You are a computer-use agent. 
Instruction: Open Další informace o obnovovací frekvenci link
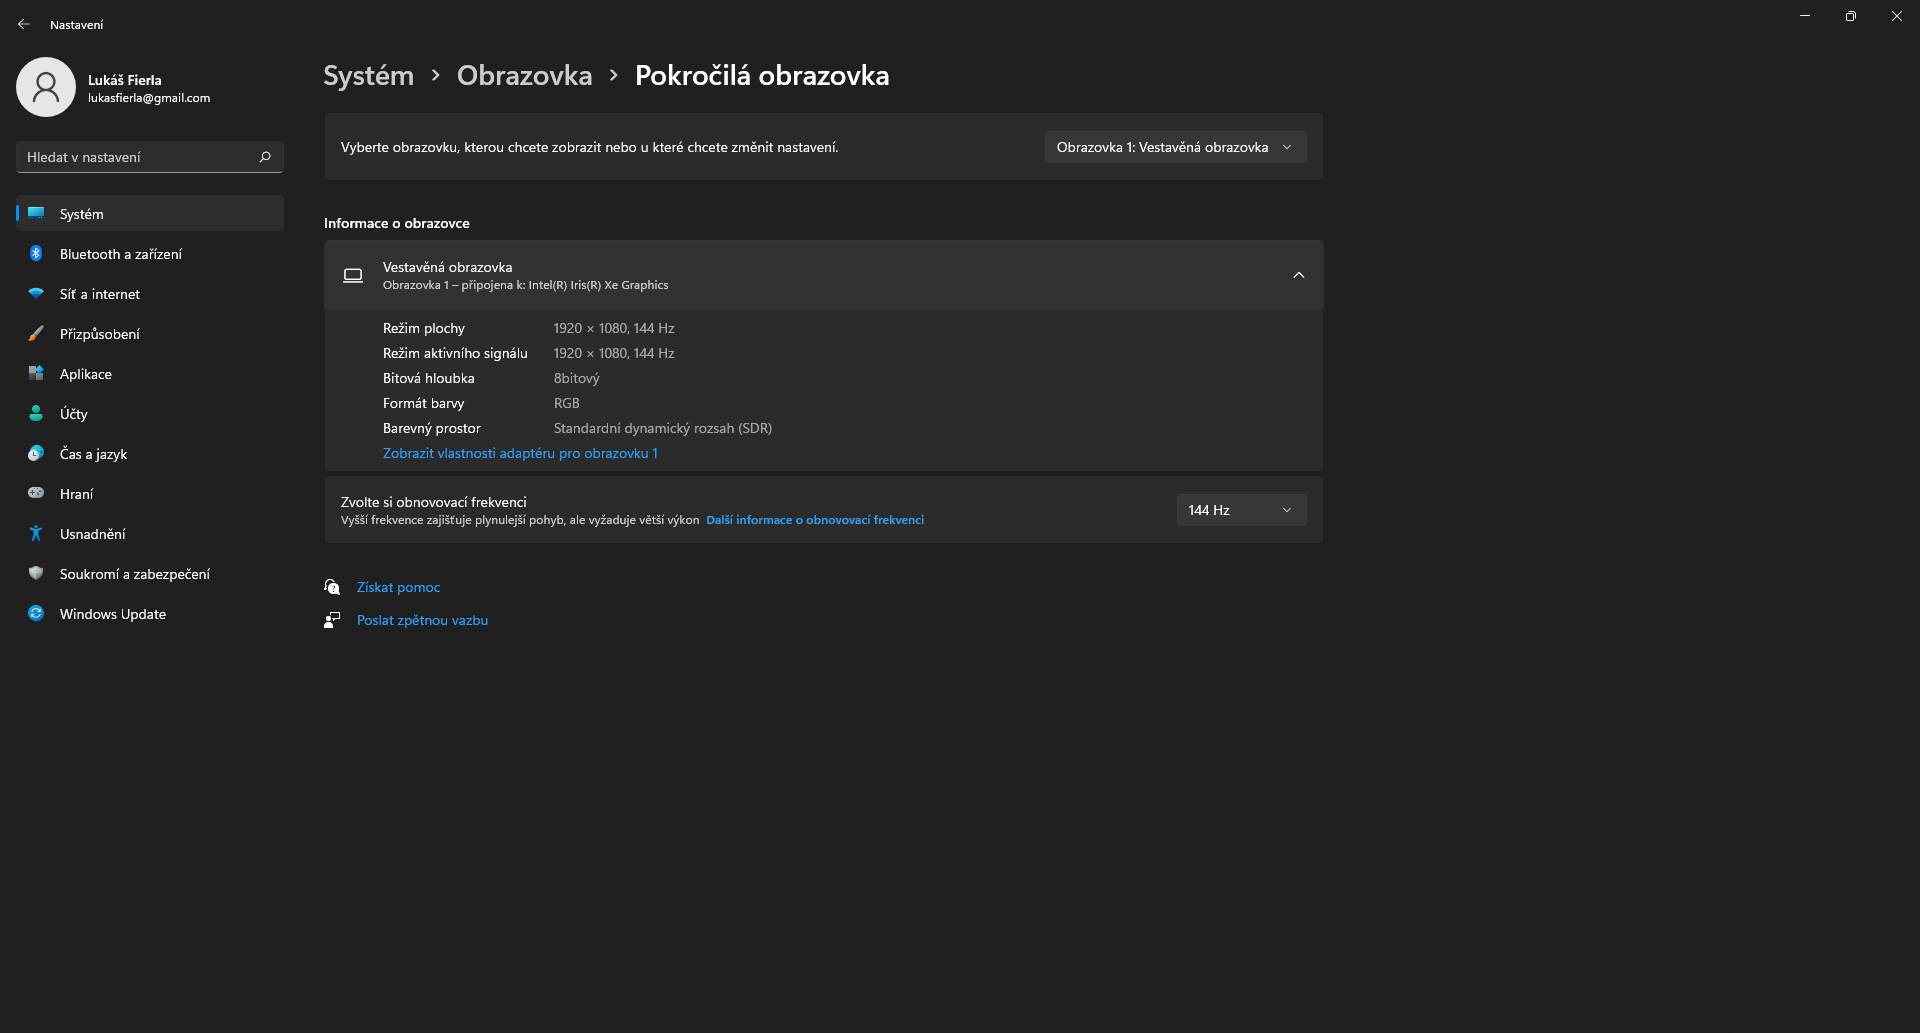coord(814,520)
